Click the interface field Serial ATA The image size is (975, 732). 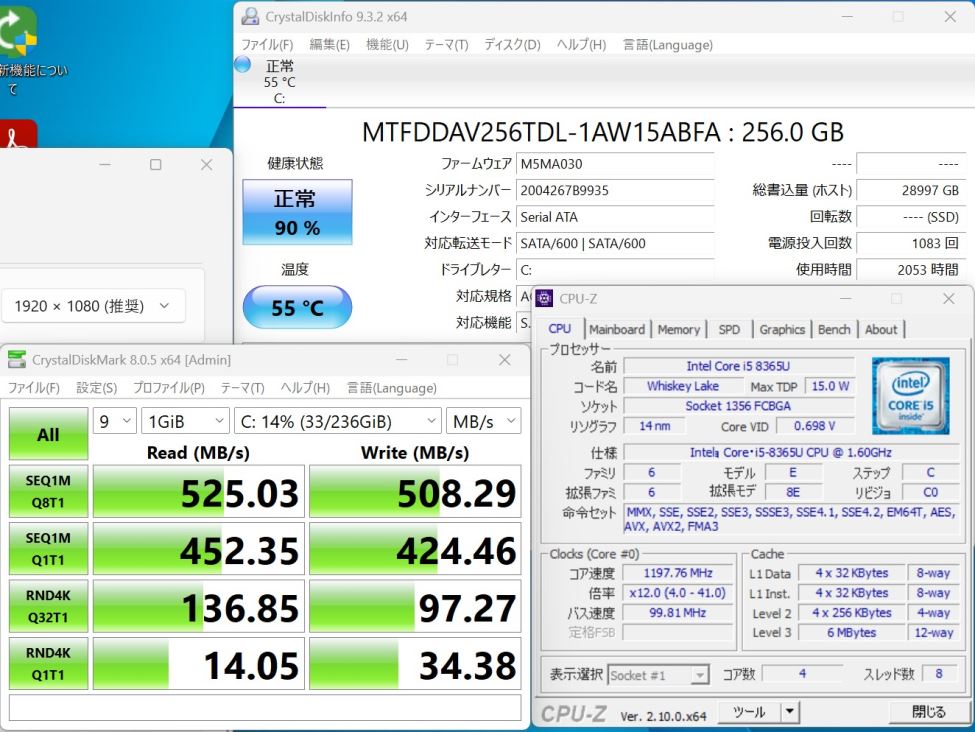[x=614, y=217]
